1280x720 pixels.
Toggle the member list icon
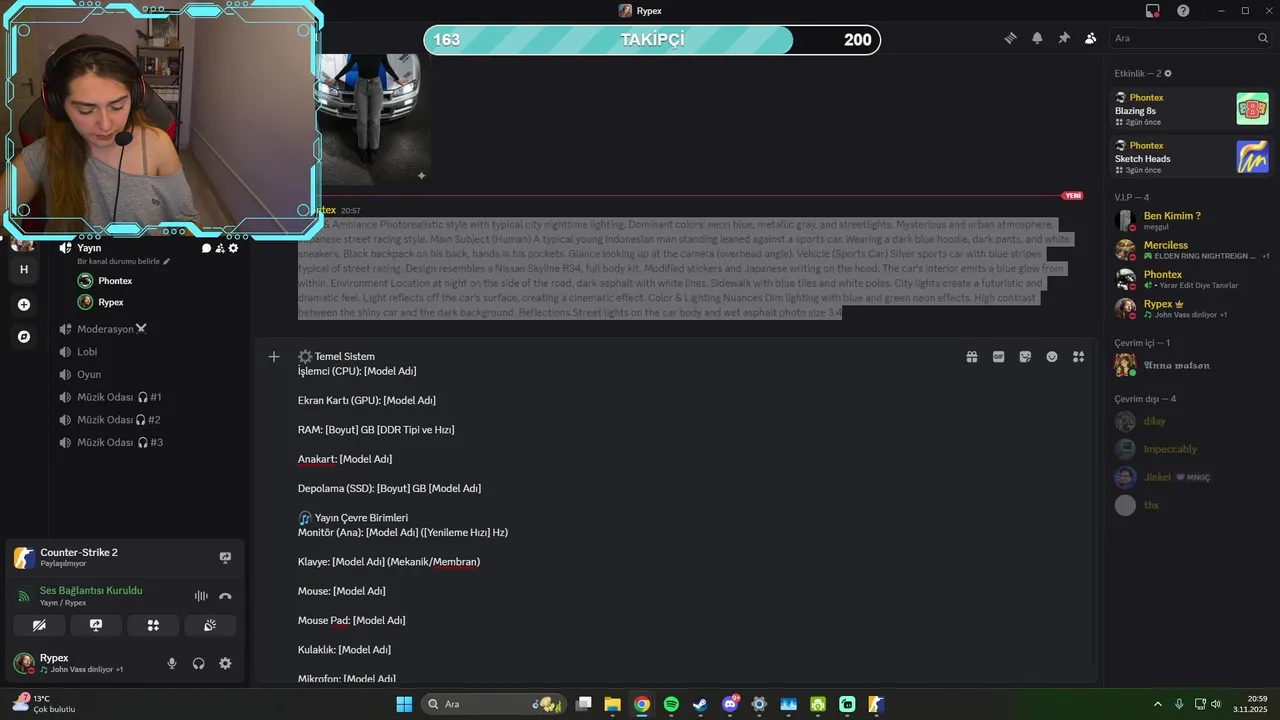[x=1090, y=38]
